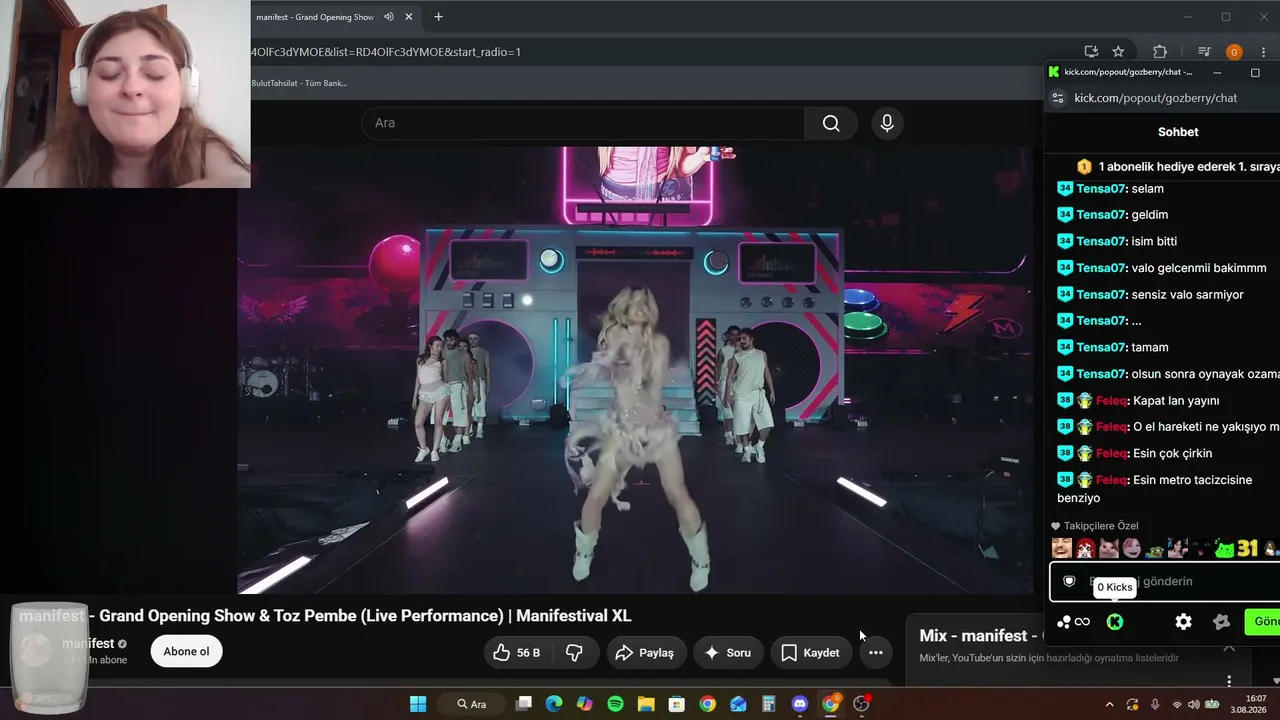Pick the yellow 31 emote
This screenshot has height=720, width=1280.
coord(1247,548)
